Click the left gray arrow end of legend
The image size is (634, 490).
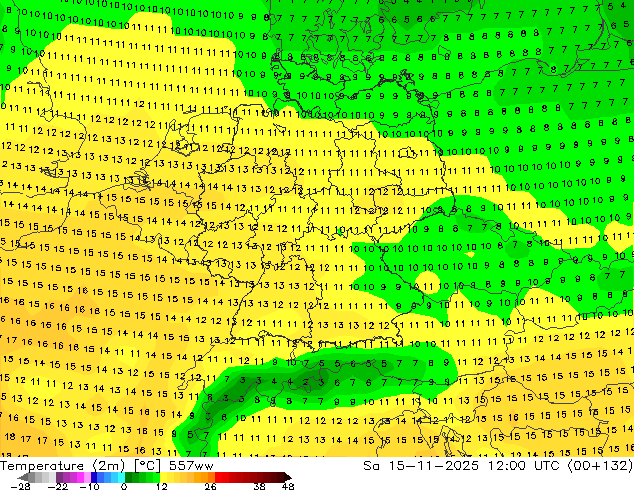[x=23, y=477]
